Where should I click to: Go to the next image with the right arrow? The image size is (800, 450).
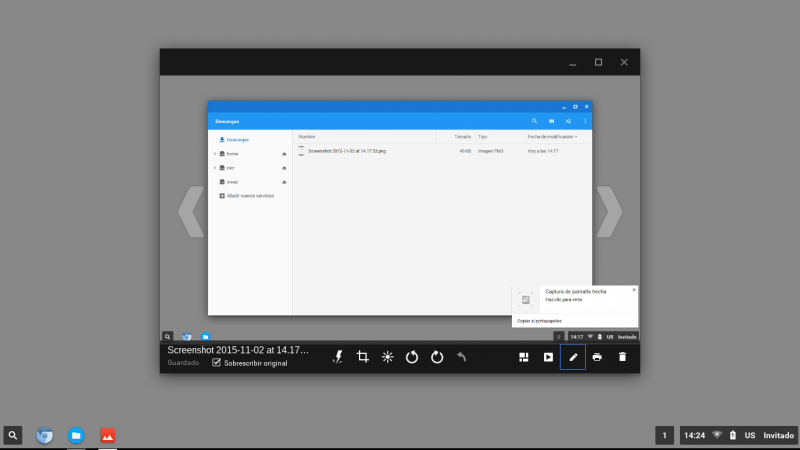(609, 211)
